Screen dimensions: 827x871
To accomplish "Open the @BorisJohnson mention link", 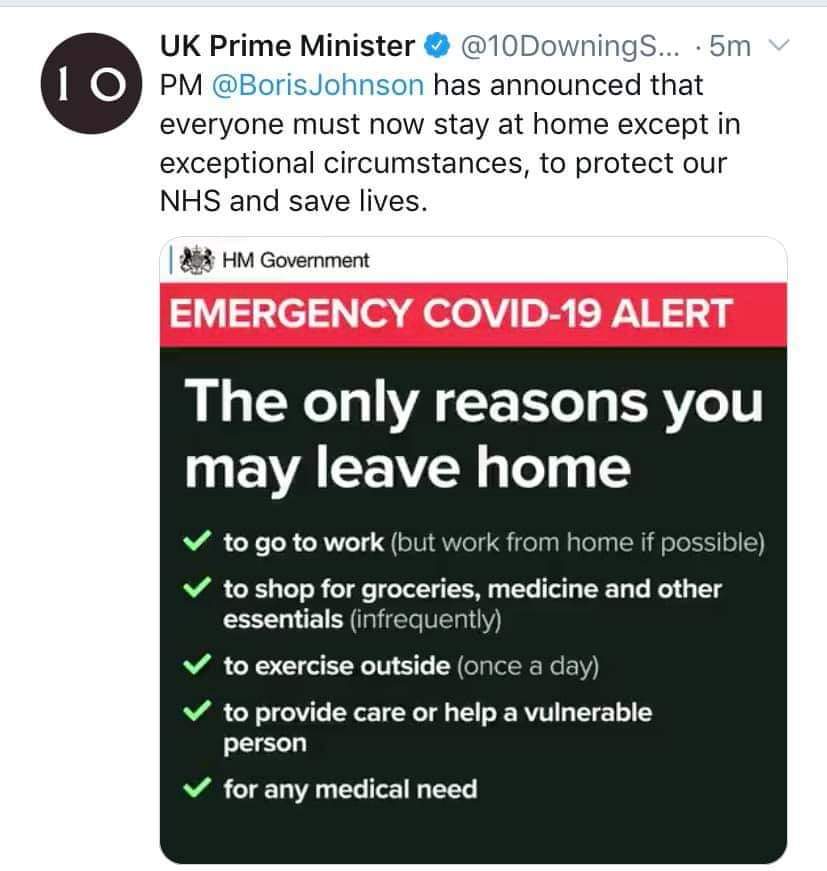I will pos(318,85).
